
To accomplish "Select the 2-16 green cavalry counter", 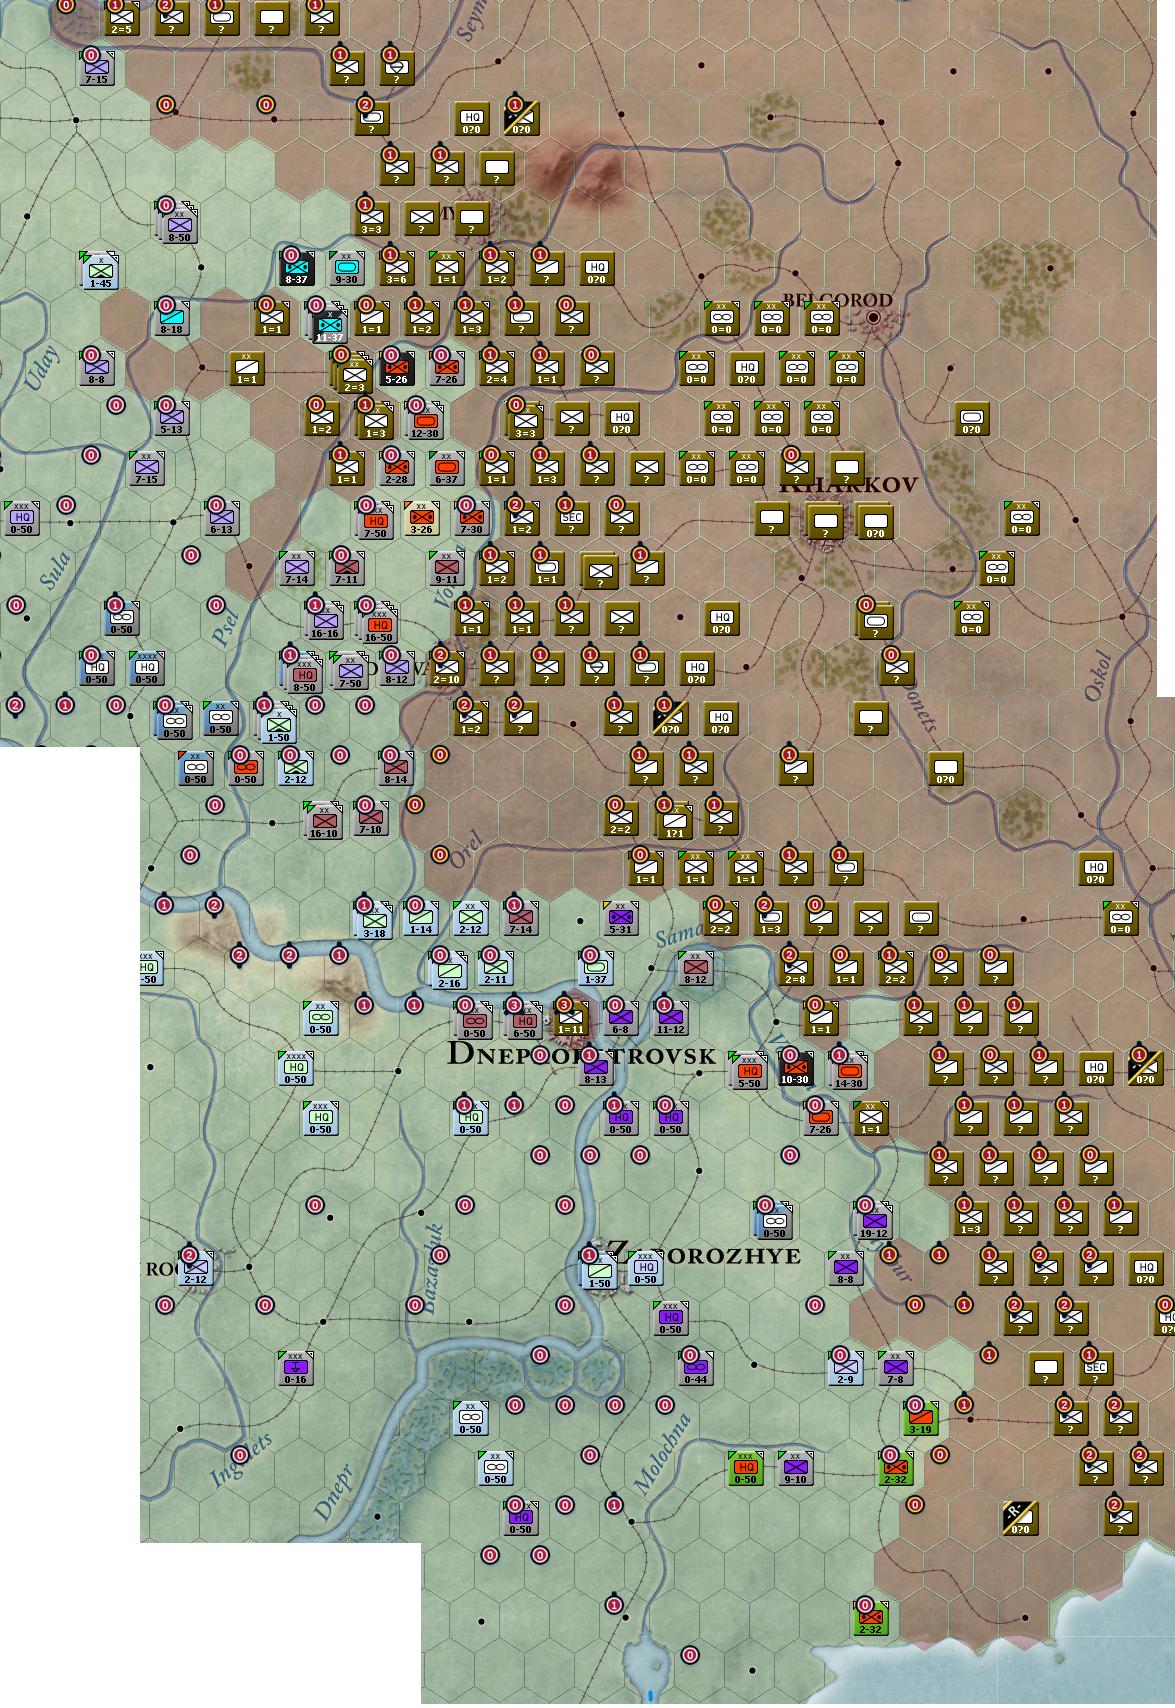I will click(449, 970).
